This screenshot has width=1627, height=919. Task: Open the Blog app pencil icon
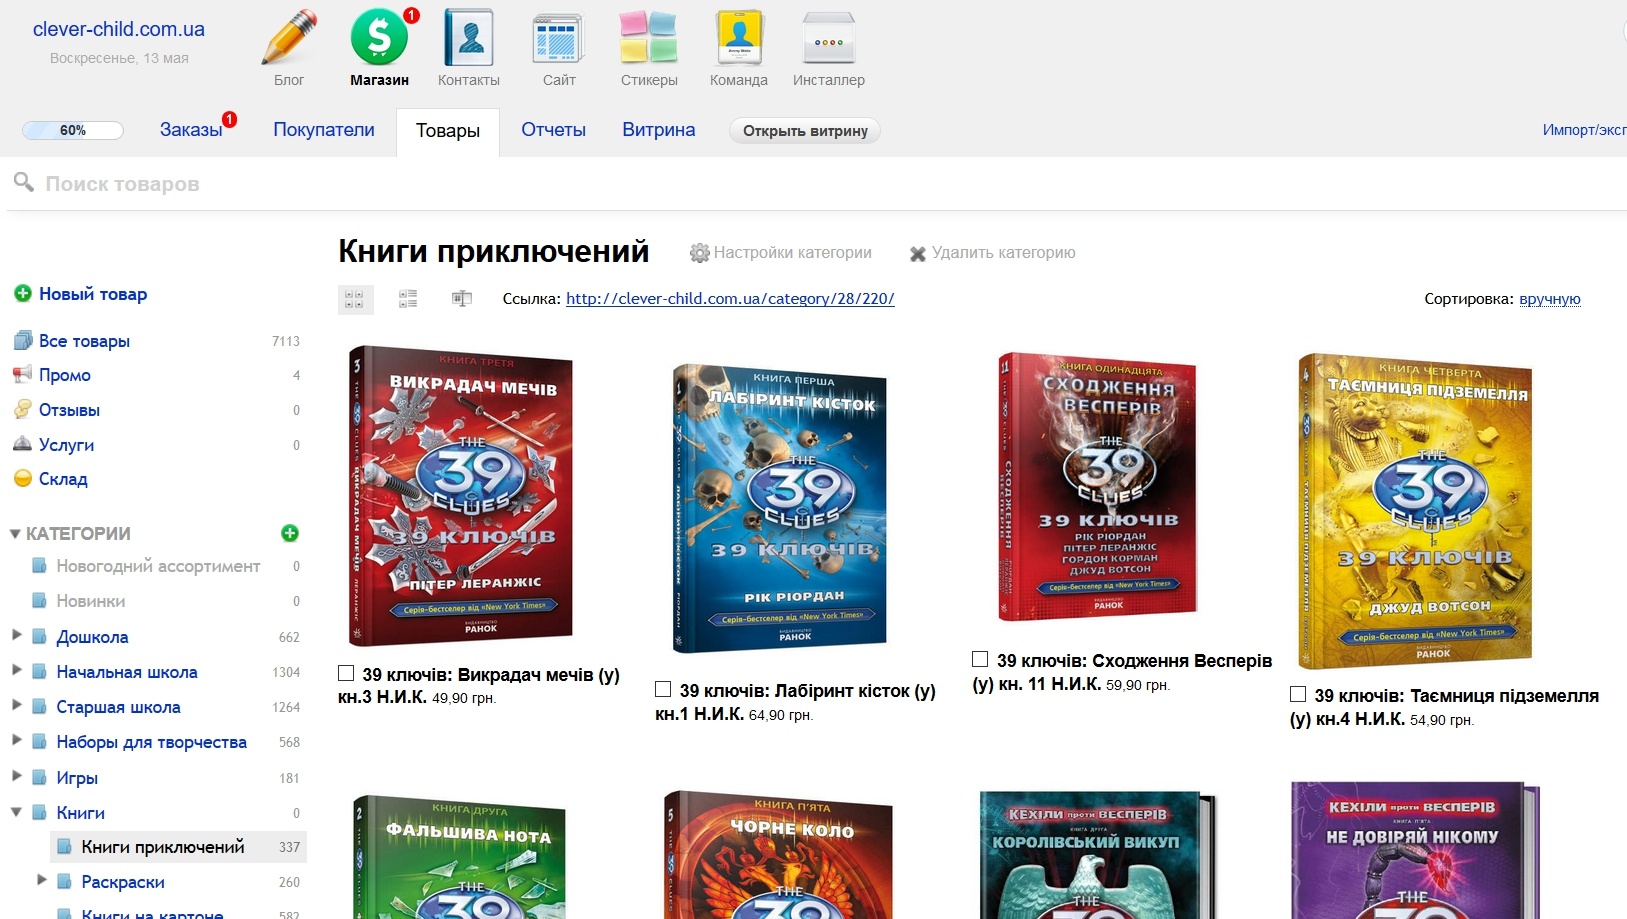(289, 38)
